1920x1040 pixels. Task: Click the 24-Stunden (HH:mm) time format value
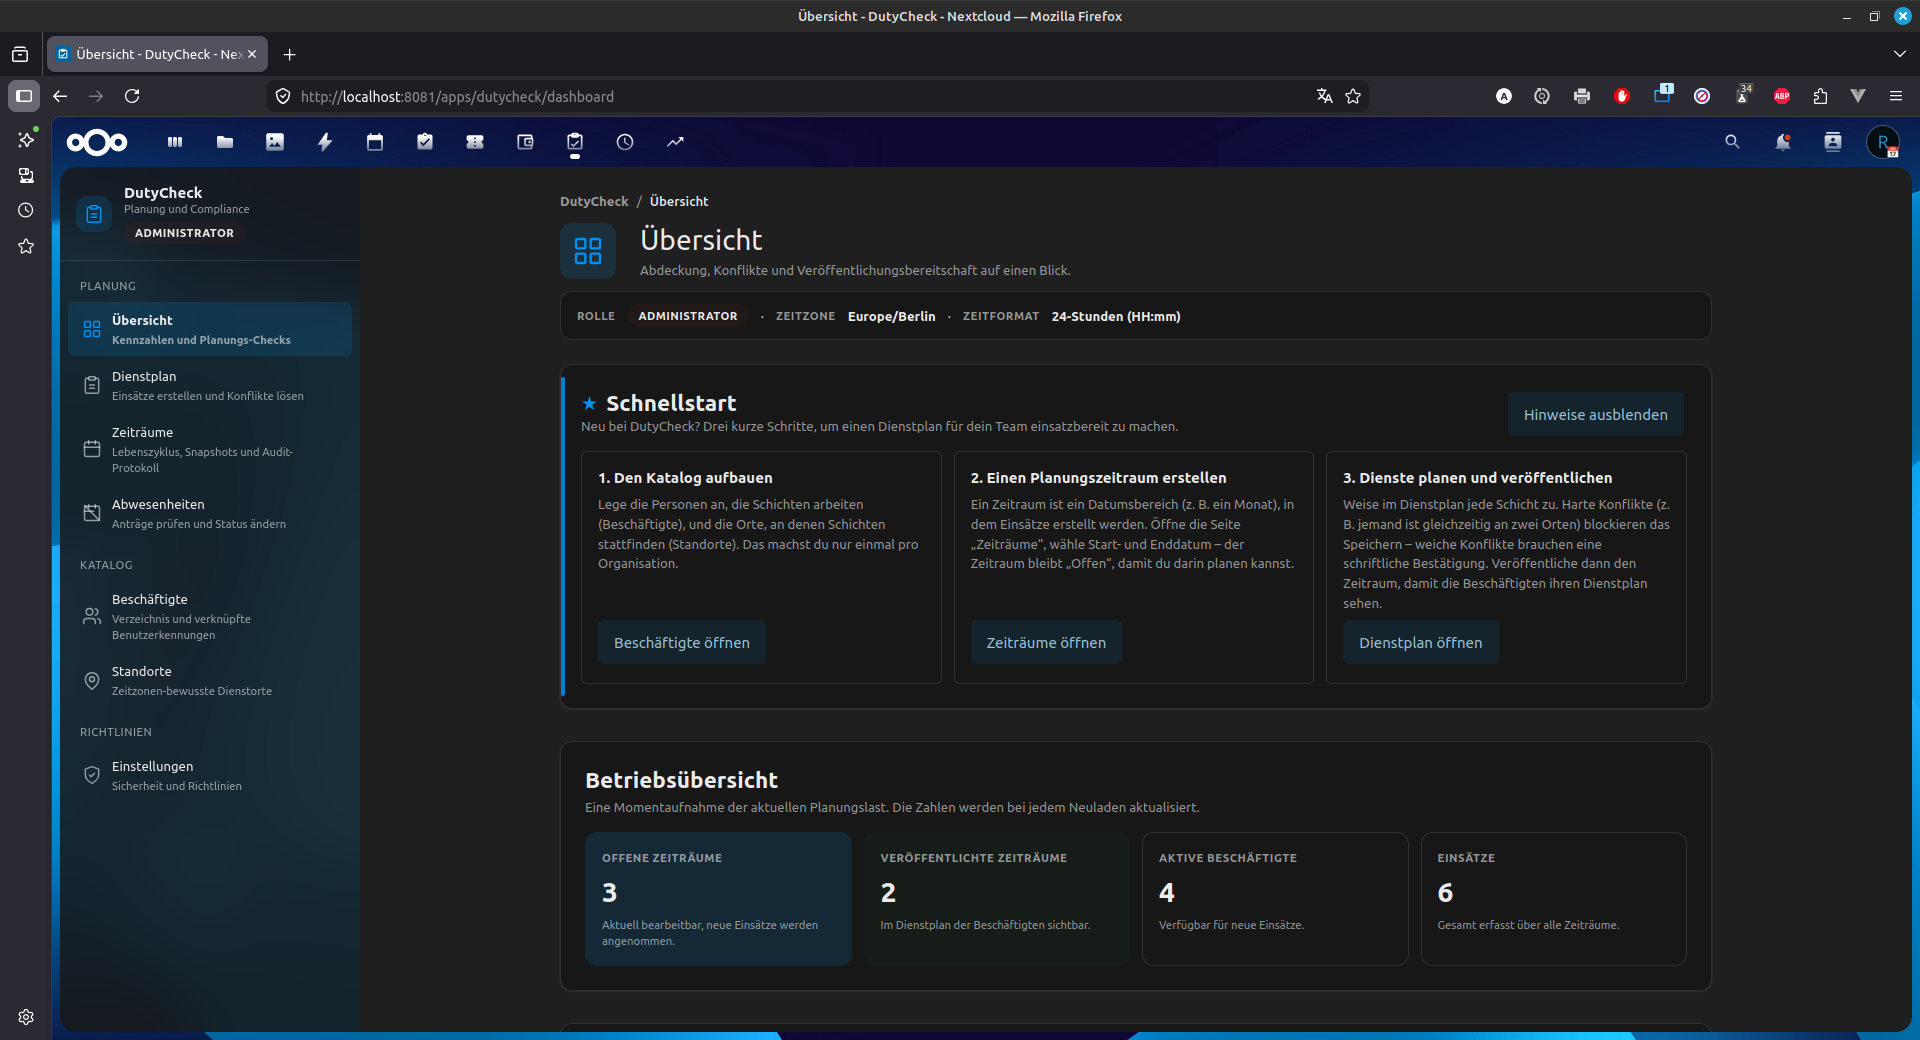point(1116,316)
